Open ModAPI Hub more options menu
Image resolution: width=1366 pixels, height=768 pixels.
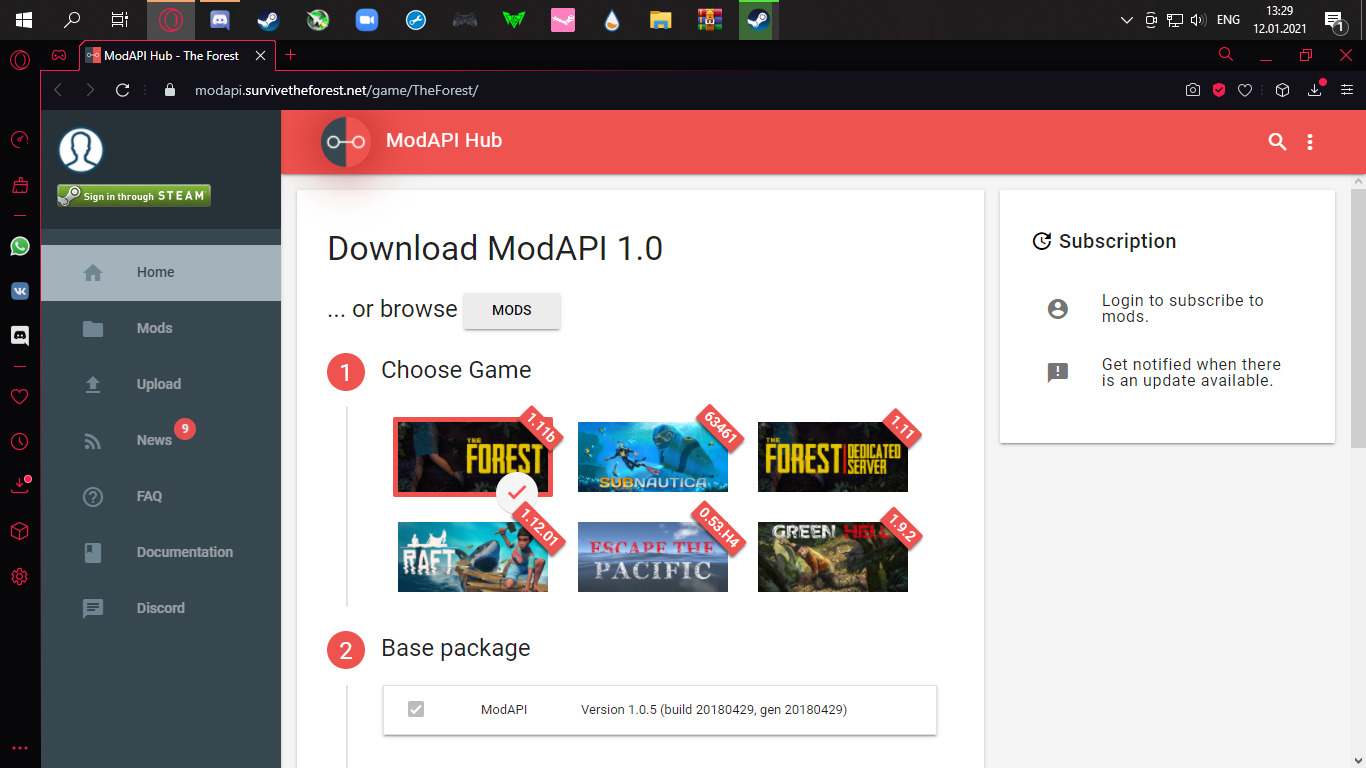pyautogui.click(x=1310, y=142)
